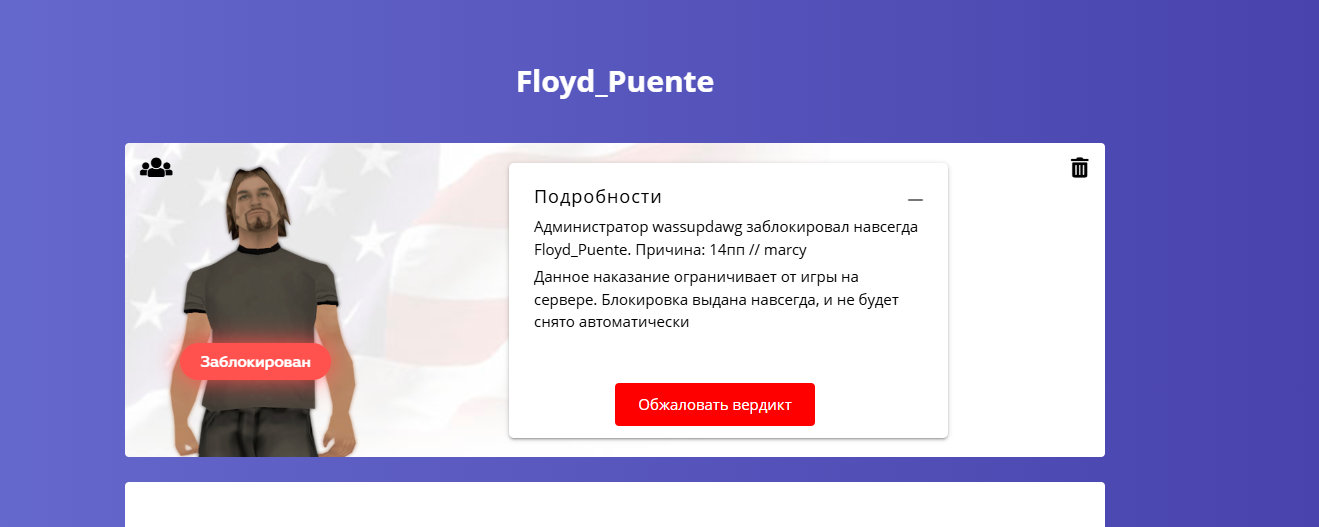Screen dimensions: 1319x527
Task: Click the empty white card below the profile
Action: coord(615,505)
